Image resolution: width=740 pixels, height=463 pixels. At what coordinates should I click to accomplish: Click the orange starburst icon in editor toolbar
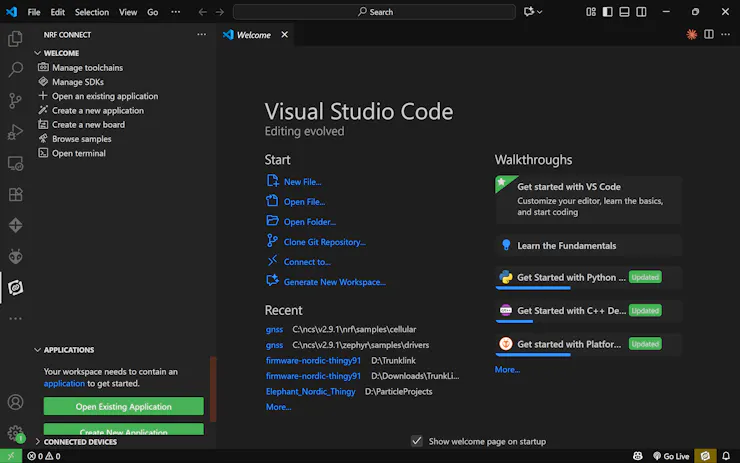coord(692,34)
